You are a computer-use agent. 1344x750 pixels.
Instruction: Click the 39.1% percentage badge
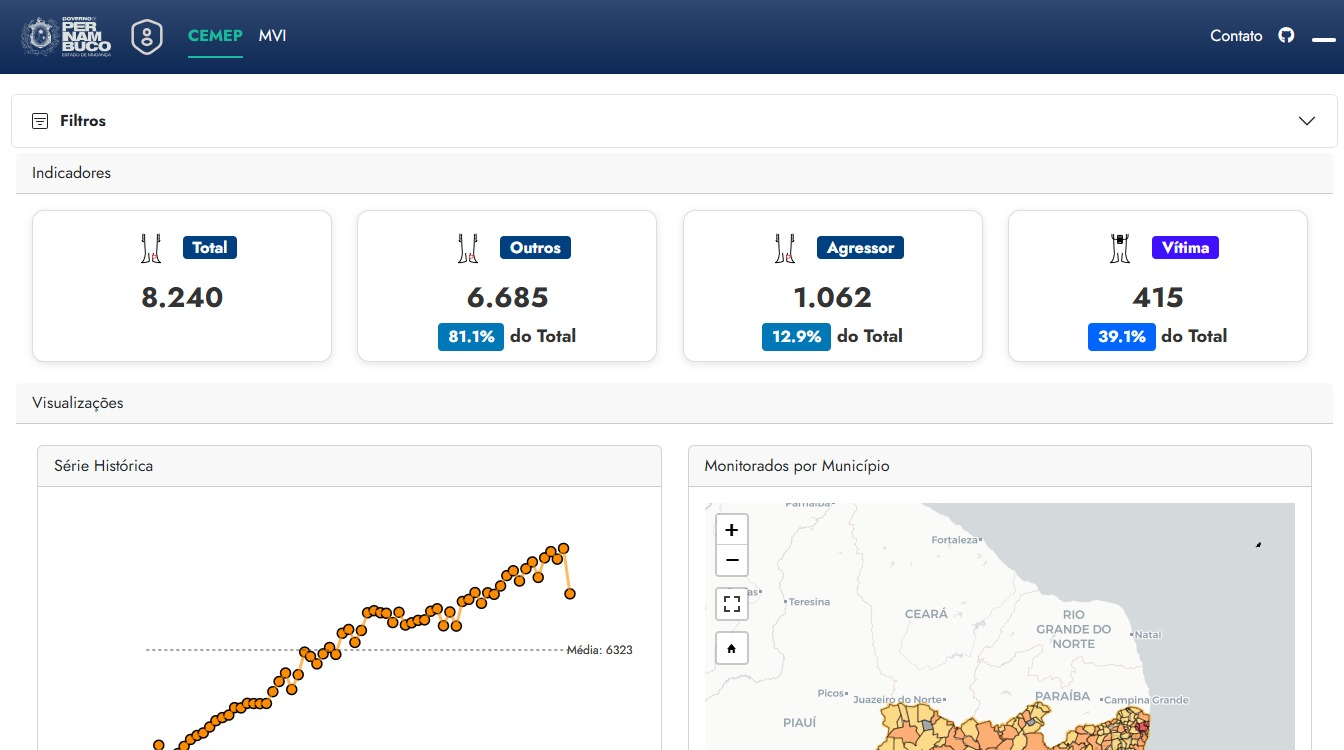point(1121,337)
